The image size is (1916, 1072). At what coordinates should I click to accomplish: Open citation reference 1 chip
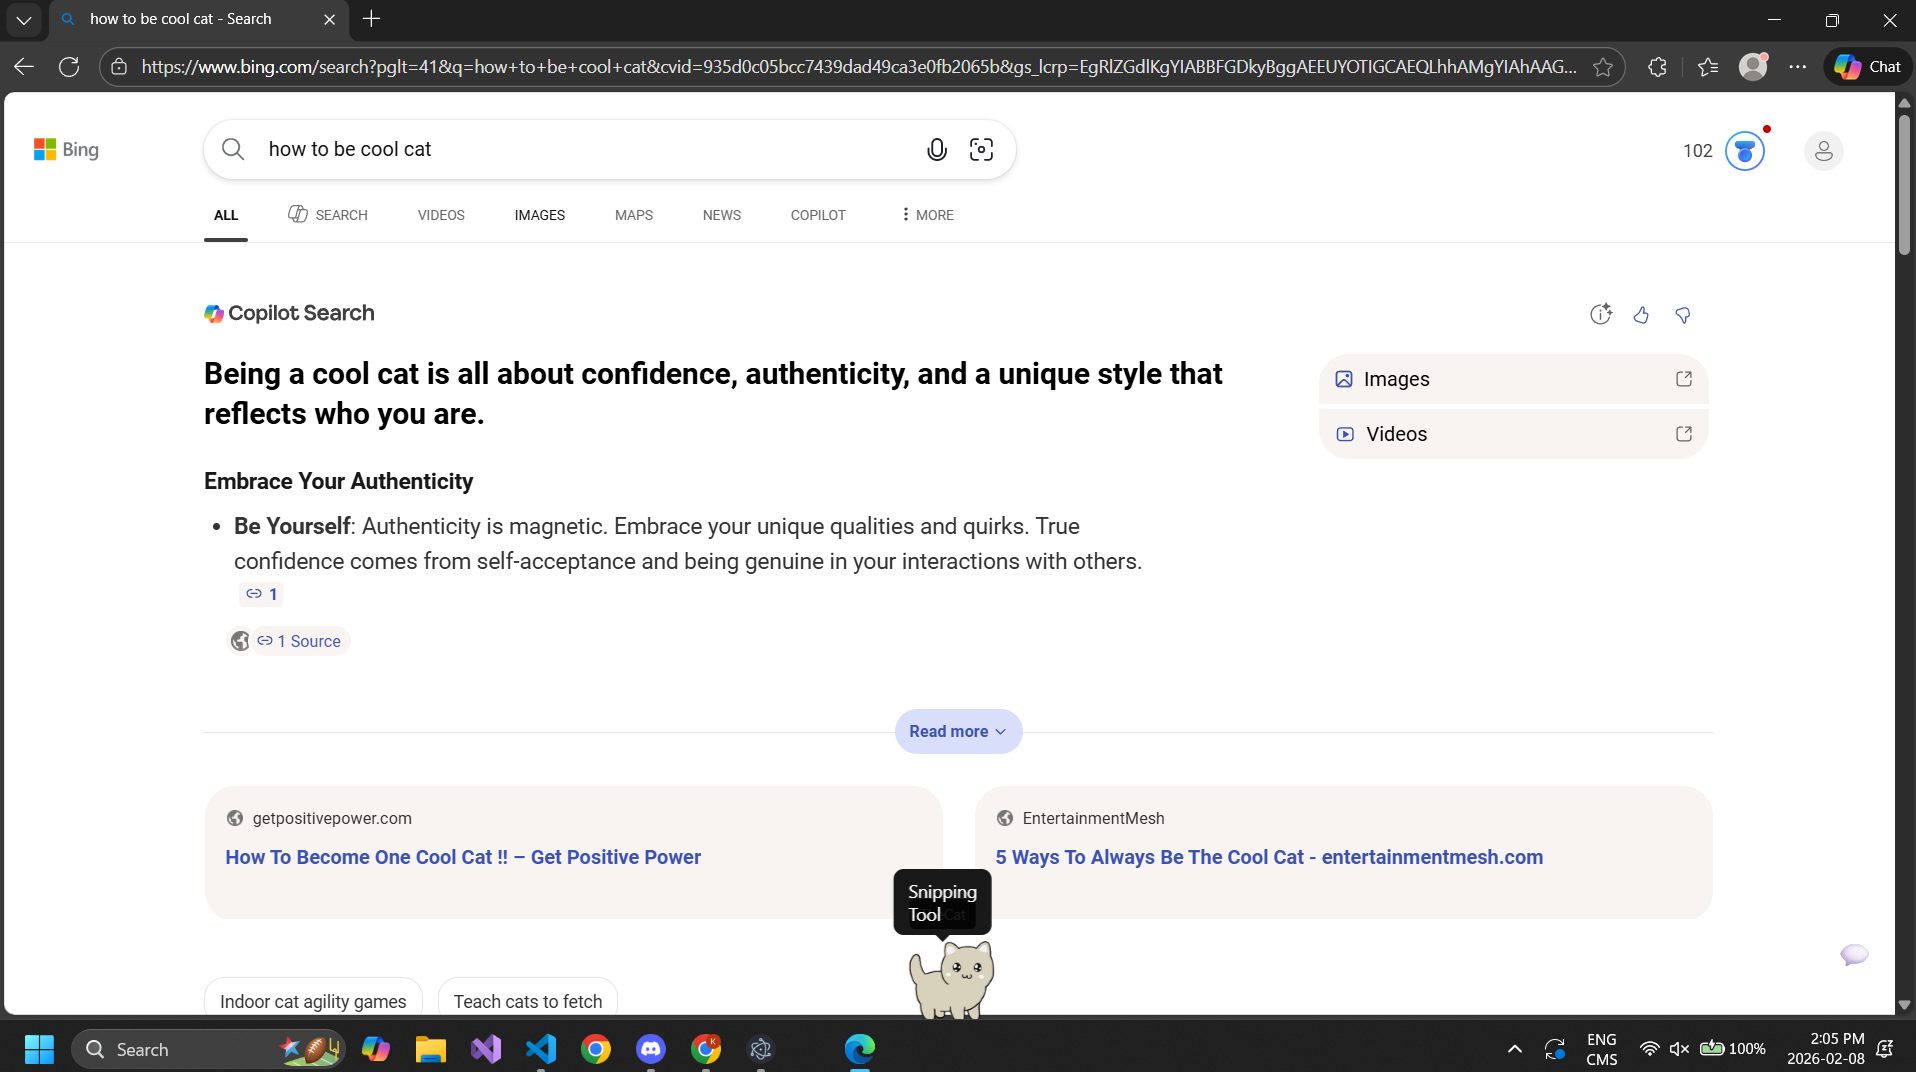click(x=261, y=594)
